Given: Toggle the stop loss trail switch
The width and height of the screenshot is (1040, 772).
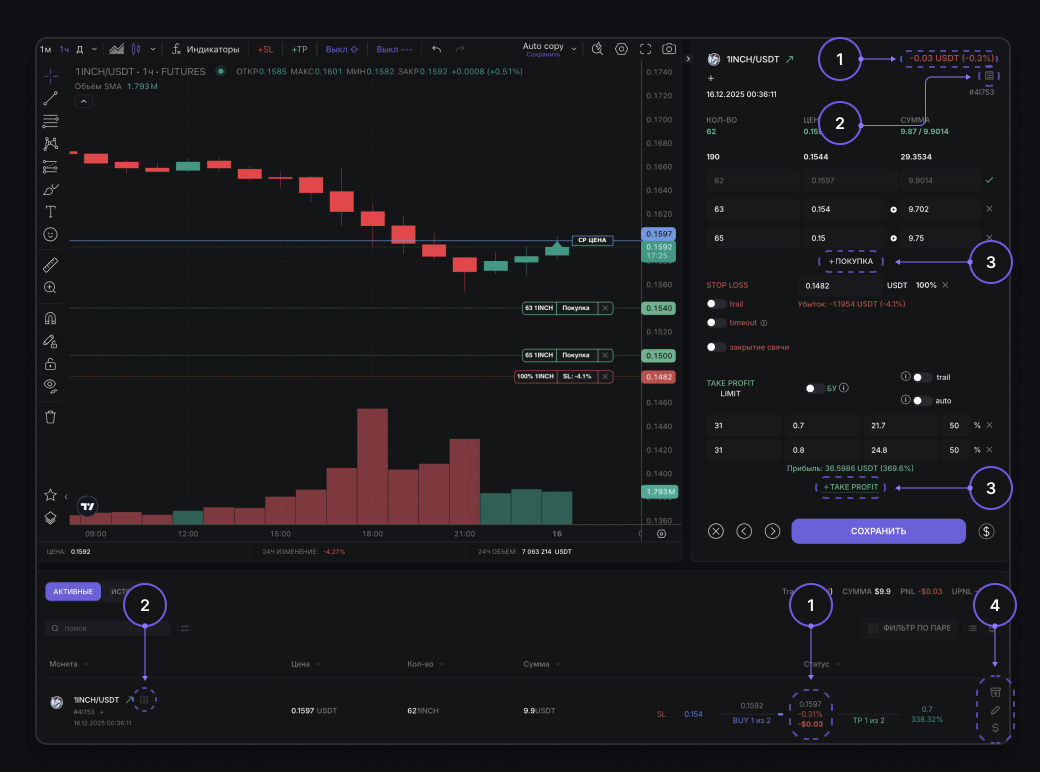Looking at the screenshot, I should 716,304.
